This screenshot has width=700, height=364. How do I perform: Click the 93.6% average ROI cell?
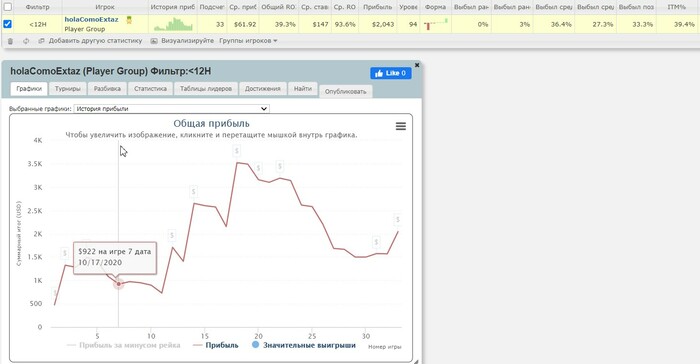click(345, 24)
